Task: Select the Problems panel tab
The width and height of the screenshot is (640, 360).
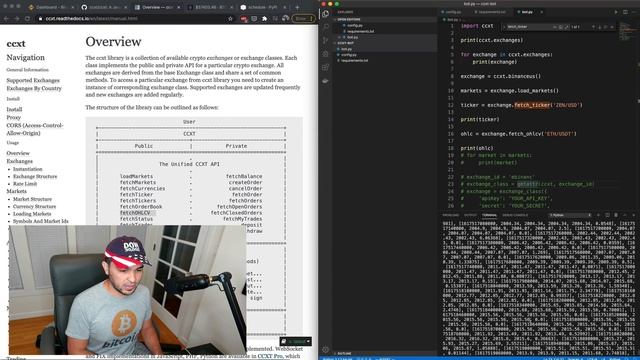Action: pos(451,215)
